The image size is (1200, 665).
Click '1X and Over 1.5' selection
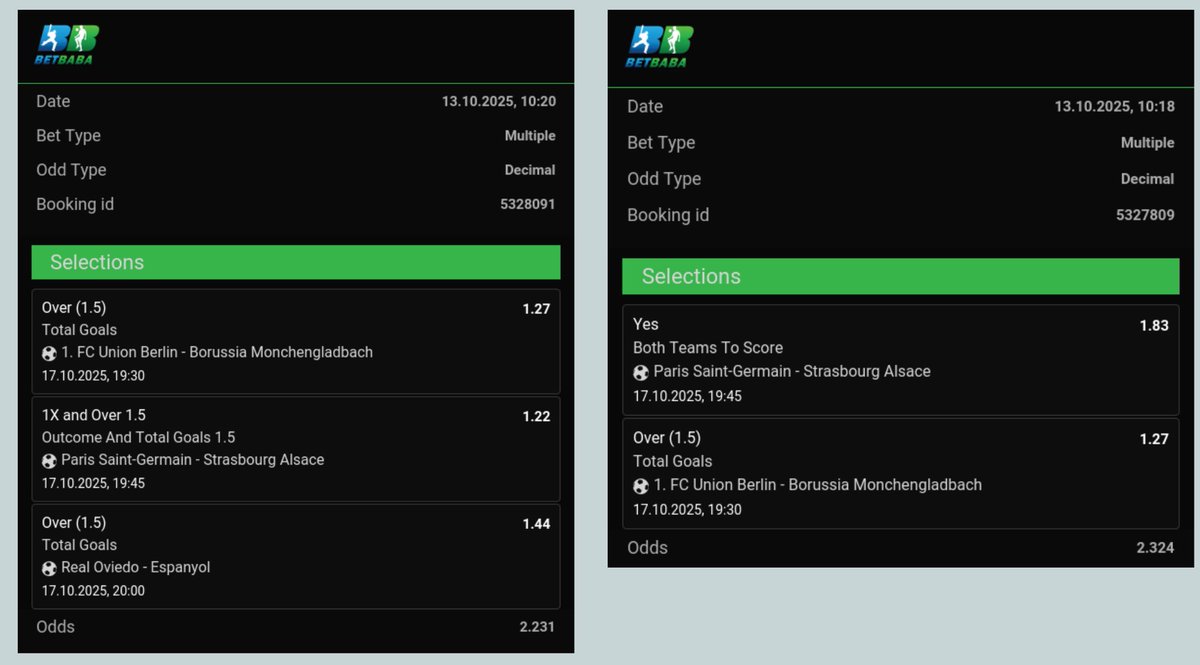pos(95,415)
